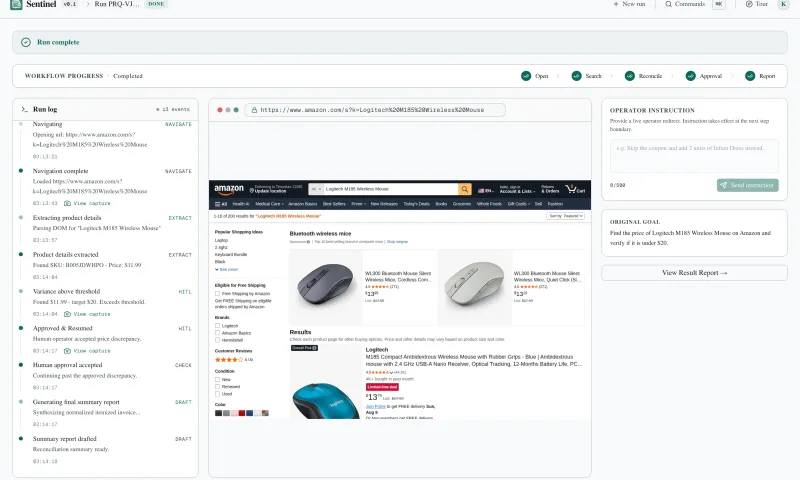The image size is (800, 480).
Task: Check the Hermitshell brand filter
Action: pyautogui.click(x=217, y=340)
